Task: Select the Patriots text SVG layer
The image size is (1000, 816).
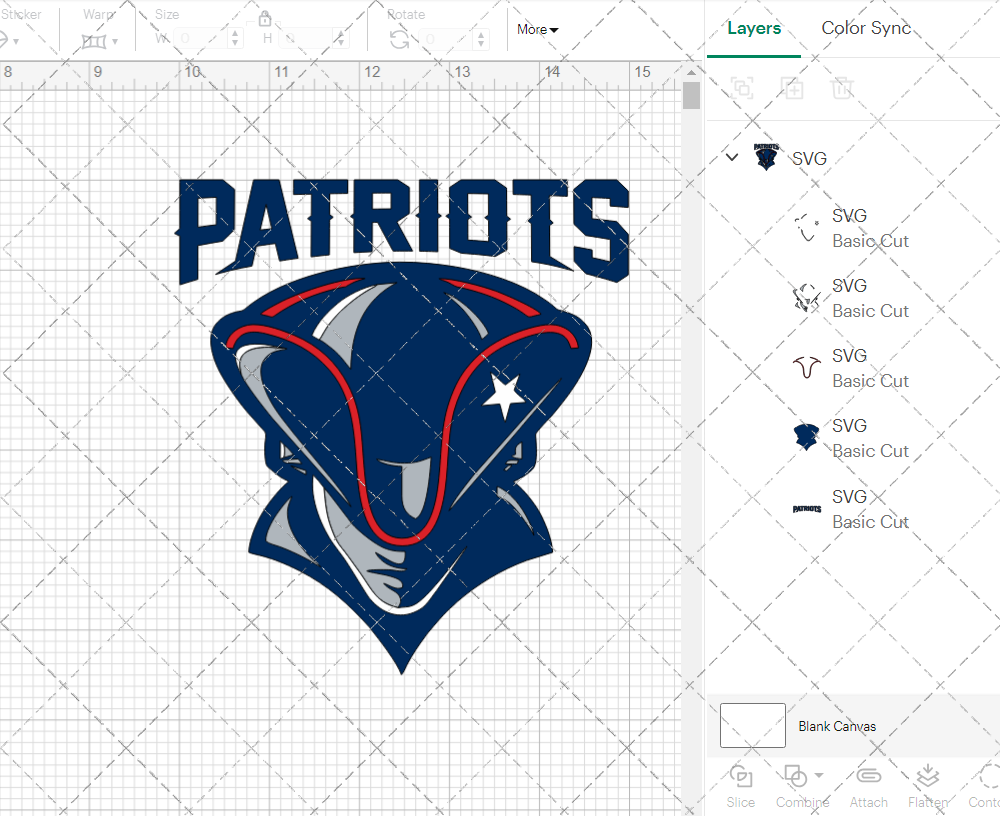Action: pos(850,509)
